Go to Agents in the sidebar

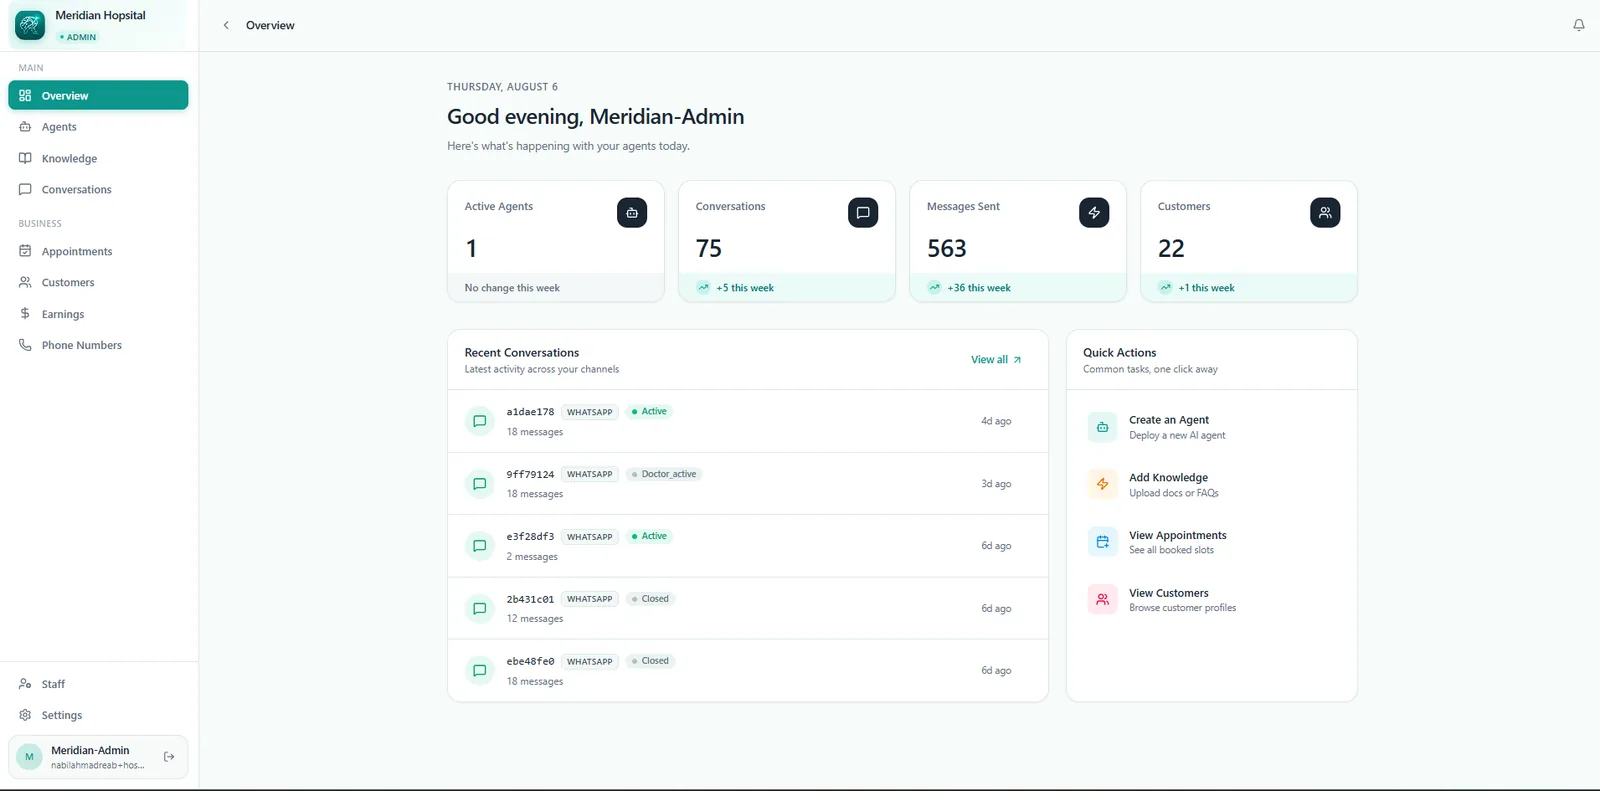click(x=98, y=127)
